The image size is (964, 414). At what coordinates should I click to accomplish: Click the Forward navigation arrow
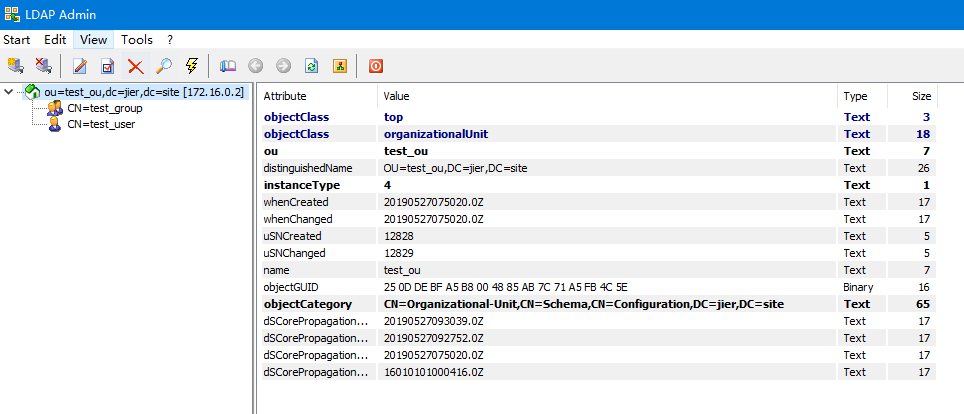283,65
